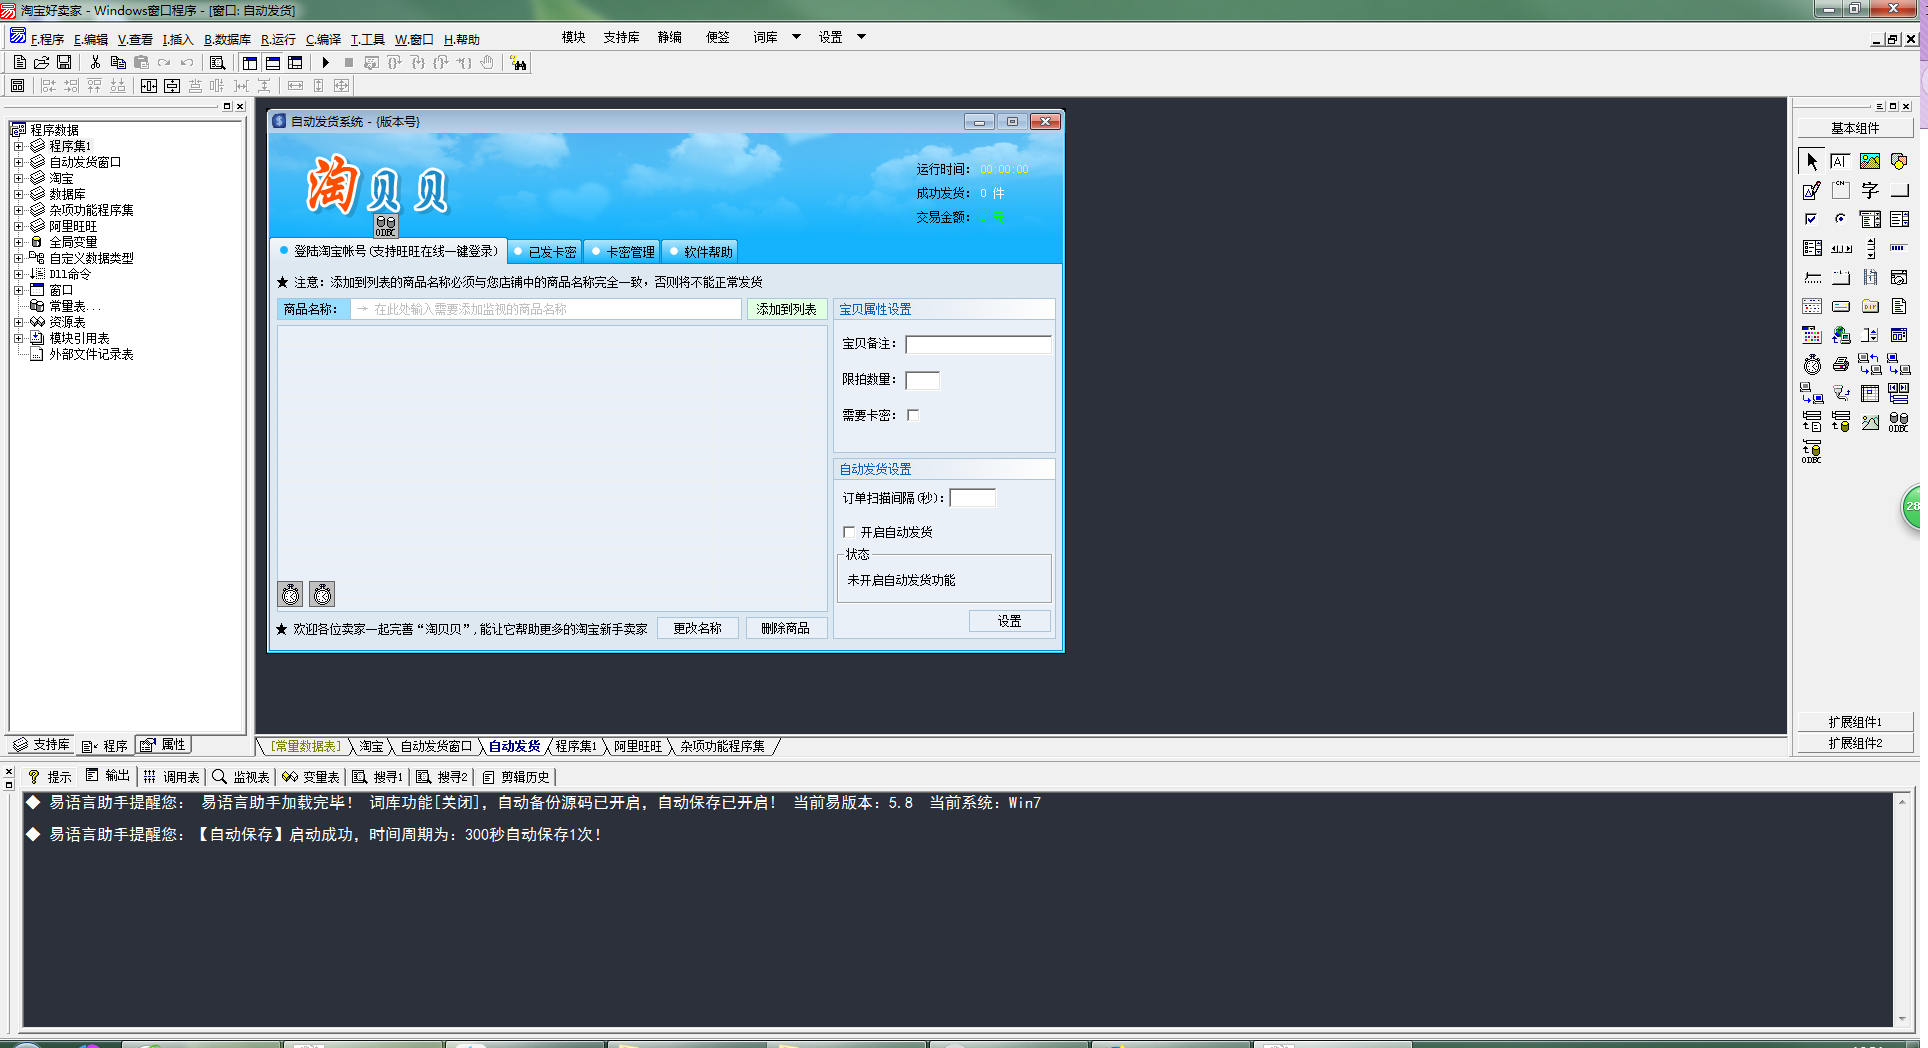Select the edit box (AI) component
1928x1048 pixels.
(1840, 161)
